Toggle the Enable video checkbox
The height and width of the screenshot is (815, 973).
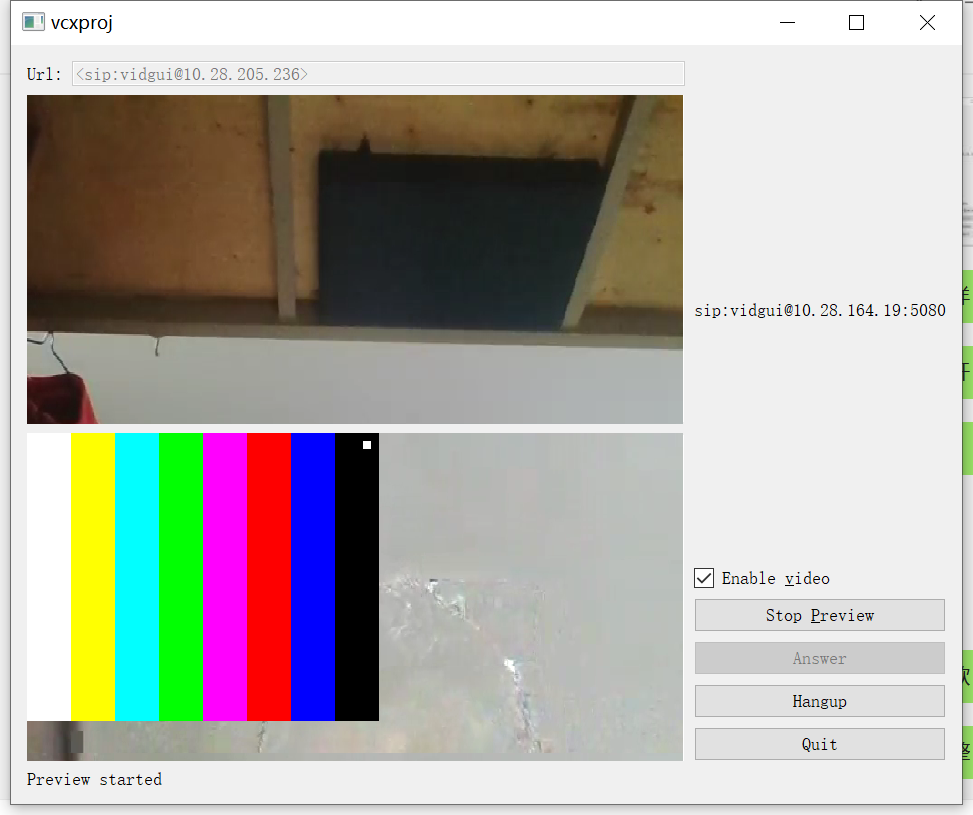click(704, 578)
